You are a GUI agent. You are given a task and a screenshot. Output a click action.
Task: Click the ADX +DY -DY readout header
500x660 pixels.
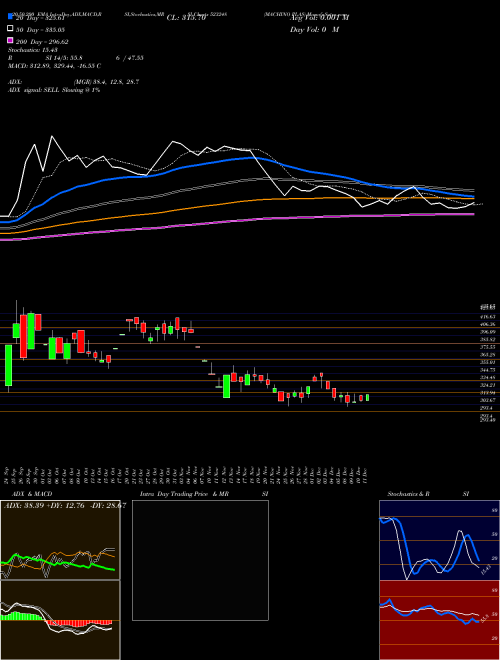pyautogui.click(x=65, y=506)
